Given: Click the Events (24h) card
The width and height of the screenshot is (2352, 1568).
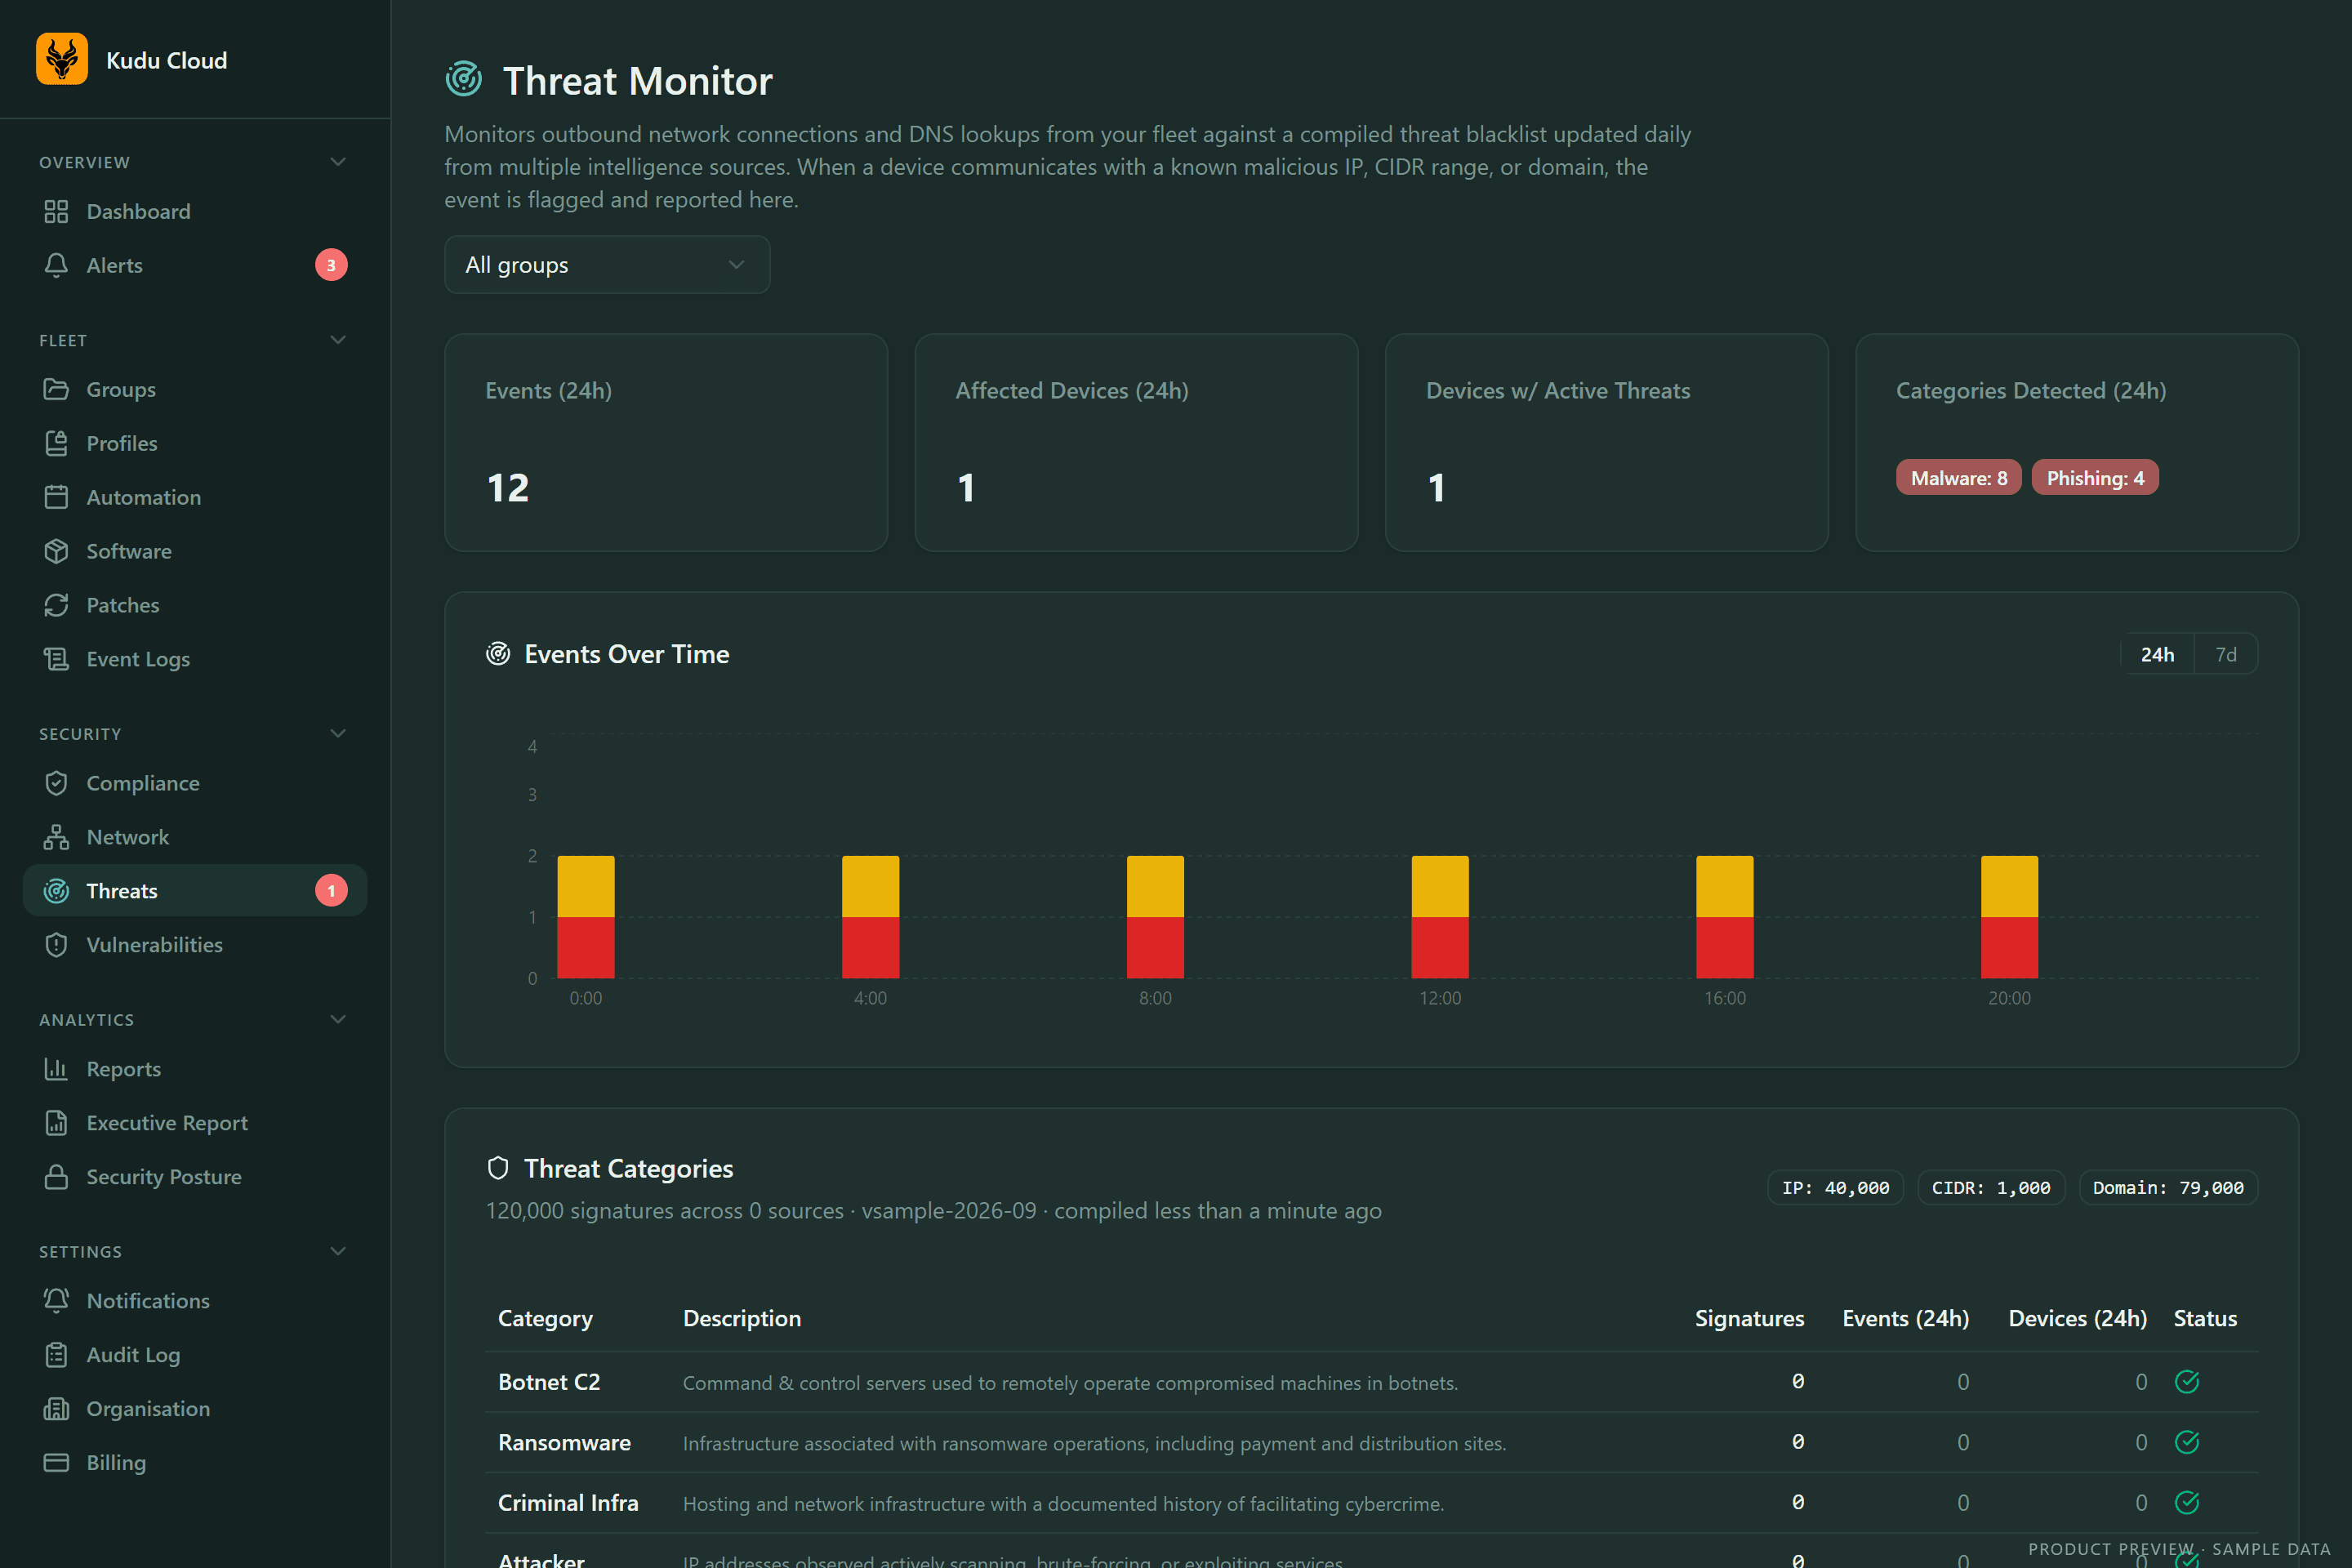Looking at the screenshot, I should point(666,443).
